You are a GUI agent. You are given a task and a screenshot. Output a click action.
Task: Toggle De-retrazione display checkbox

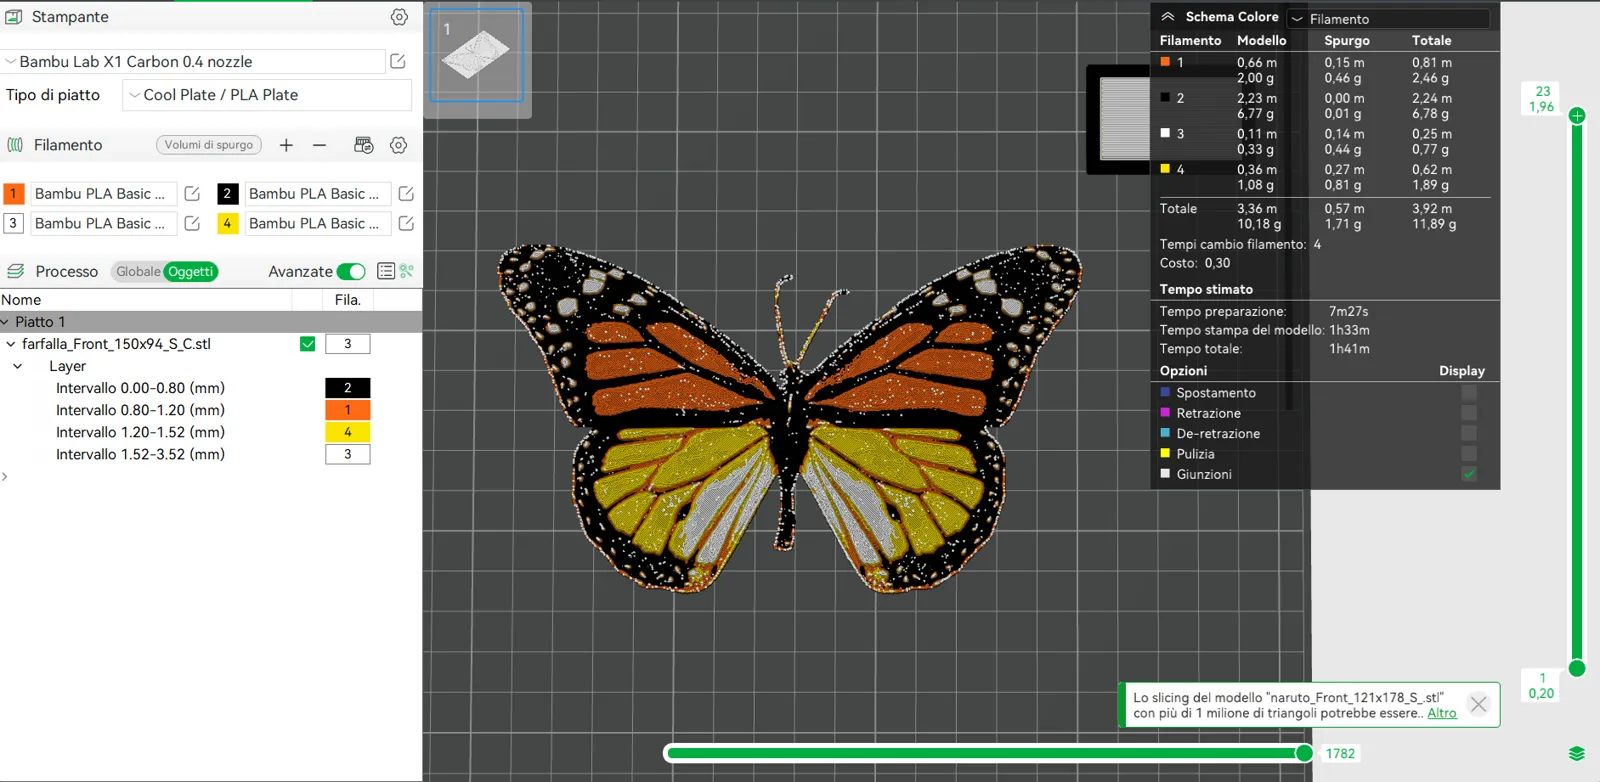[1469, 433]
